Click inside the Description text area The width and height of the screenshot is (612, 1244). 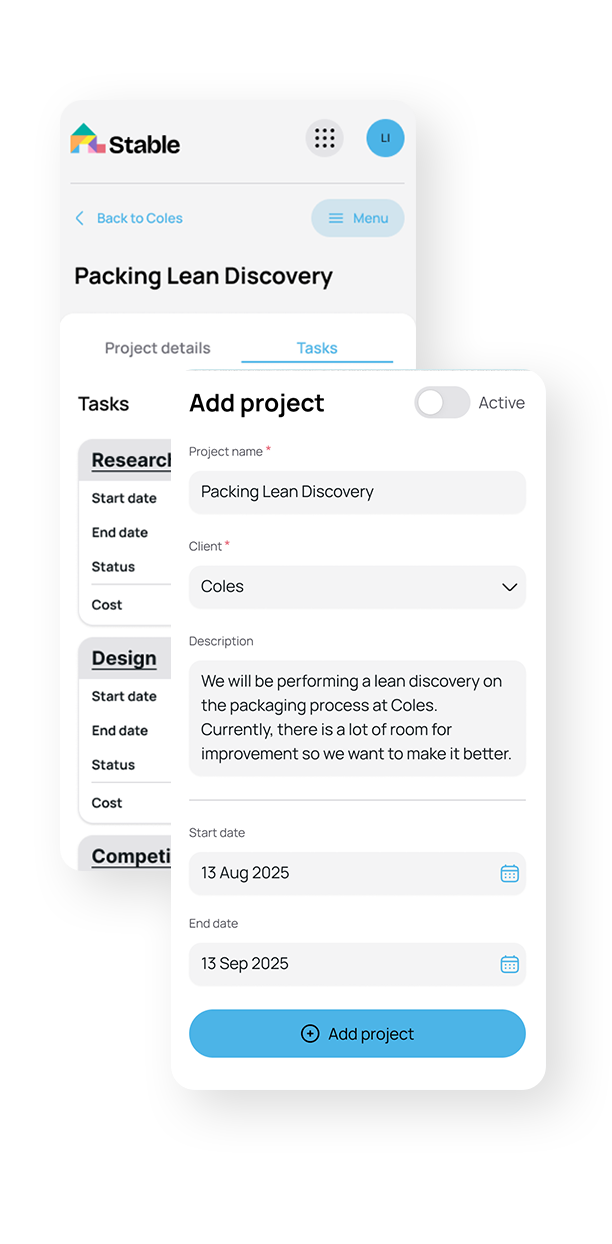click(357, 717)
